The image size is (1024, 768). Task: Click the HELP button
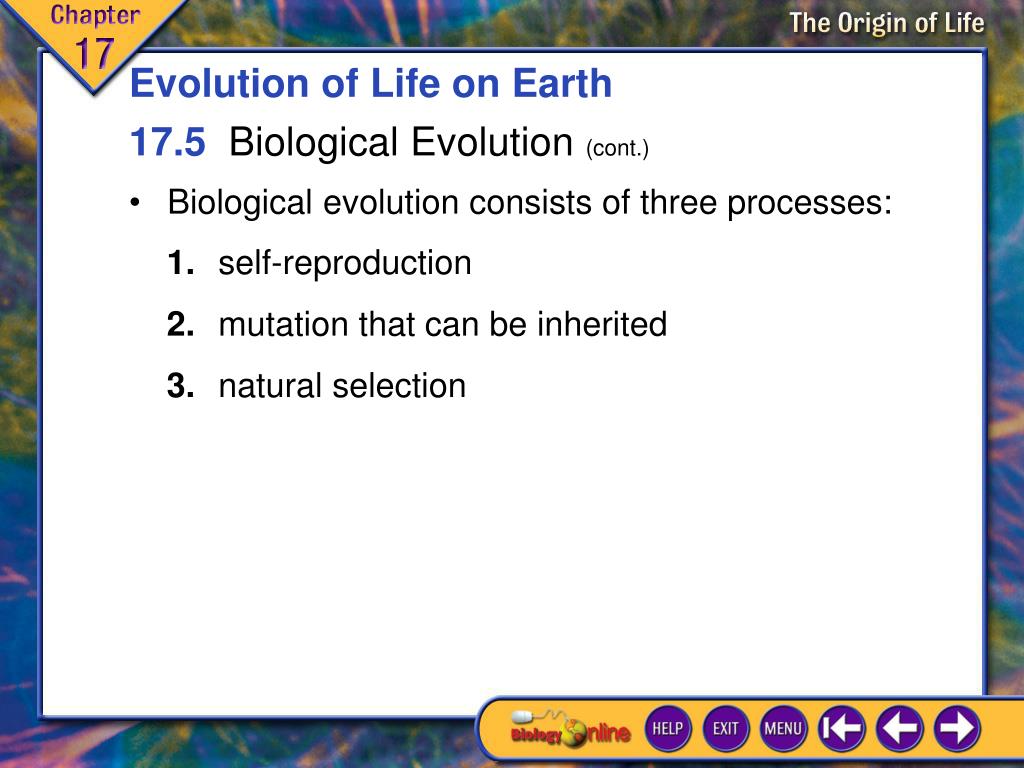pyautogui.click(x=667, y=728)
